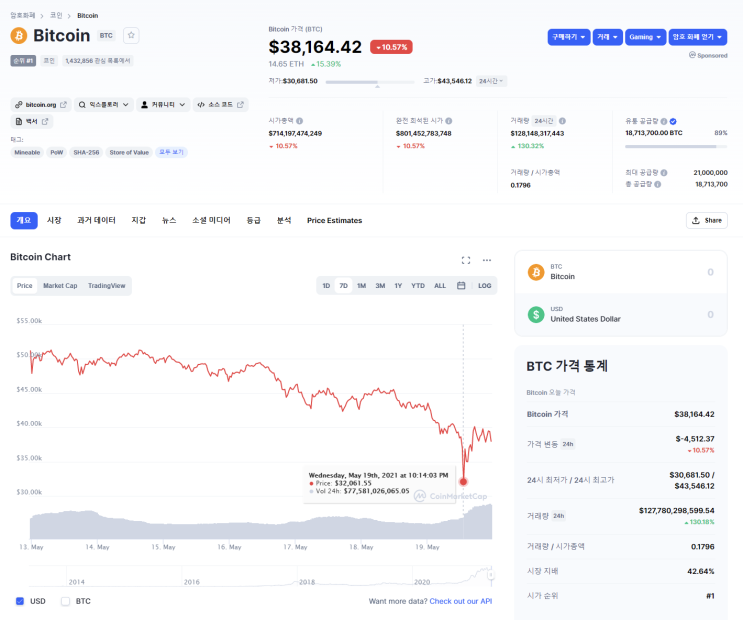Open the 등급 tab

click(254, 220)
